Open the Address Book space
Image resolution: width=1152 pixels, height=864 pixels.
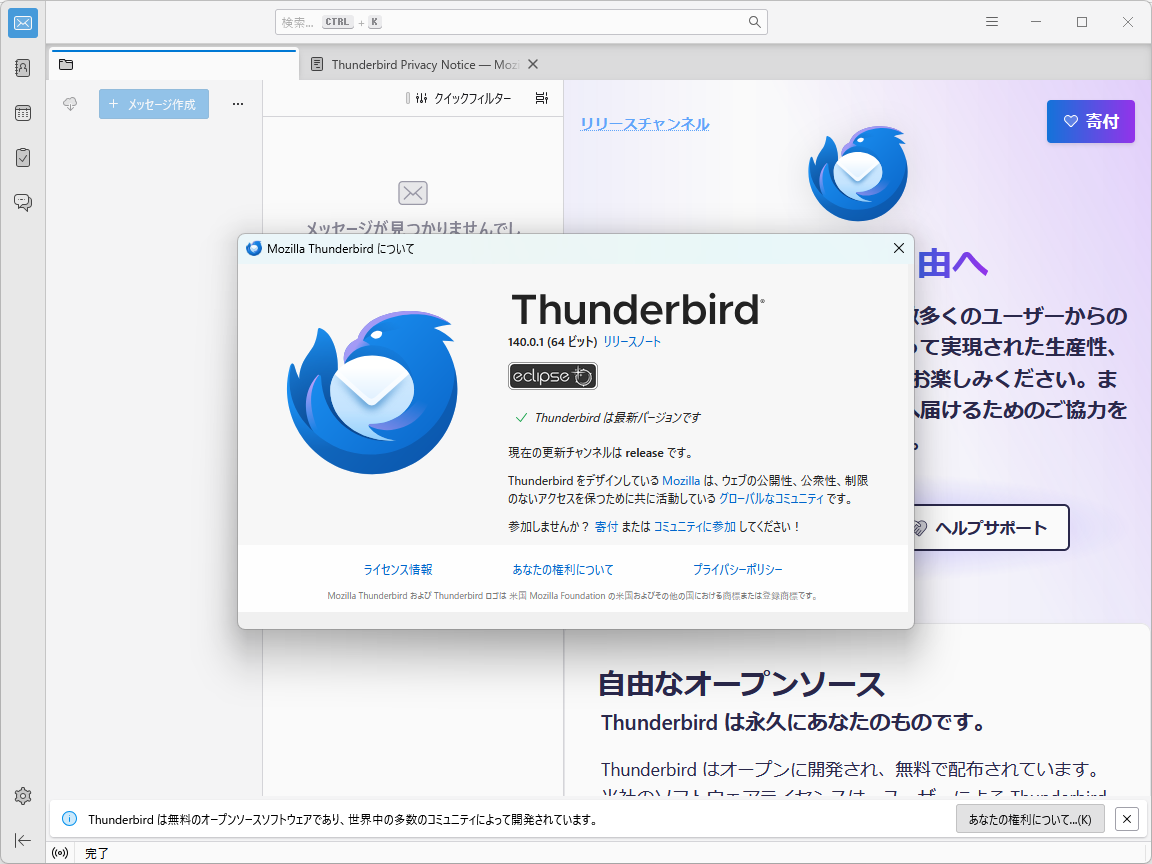[x=22, y=67]
